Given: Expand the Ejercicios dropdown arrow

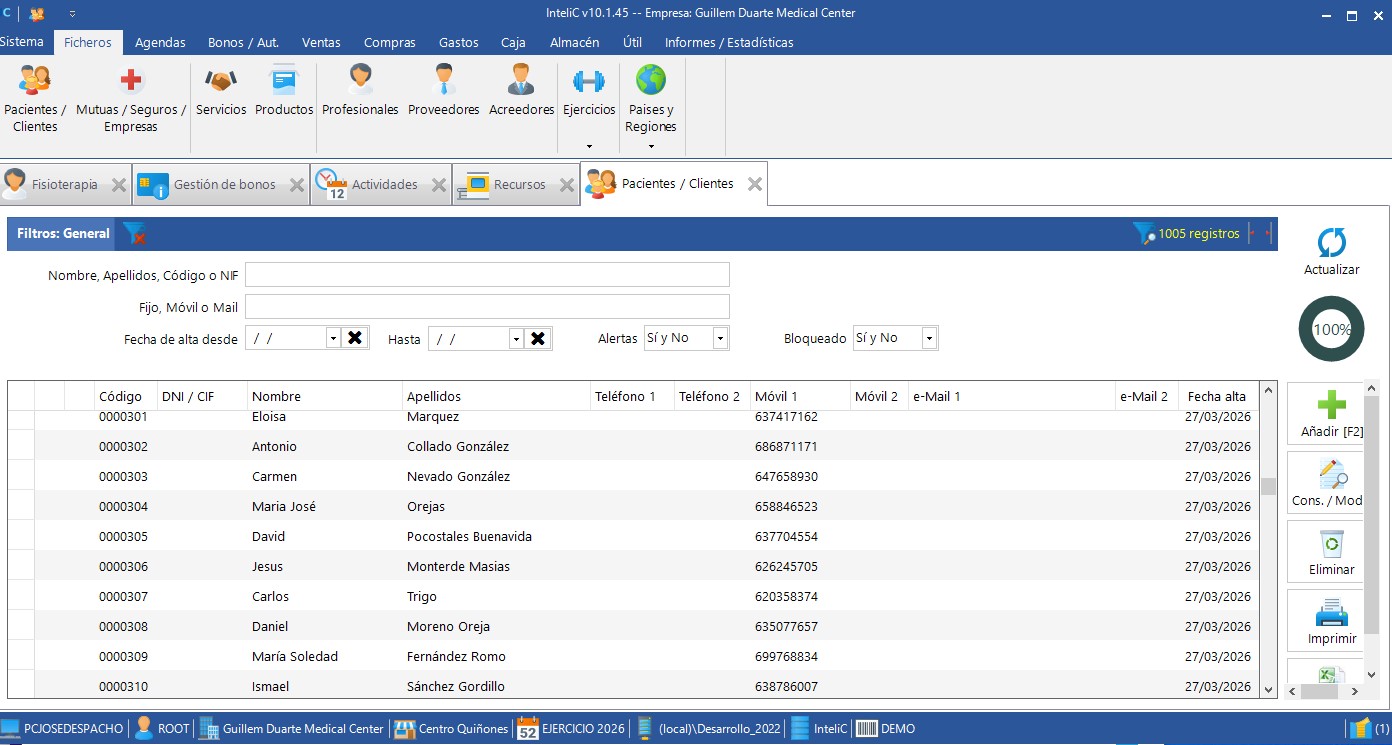Looking at the screenshot, I should 589,146.
